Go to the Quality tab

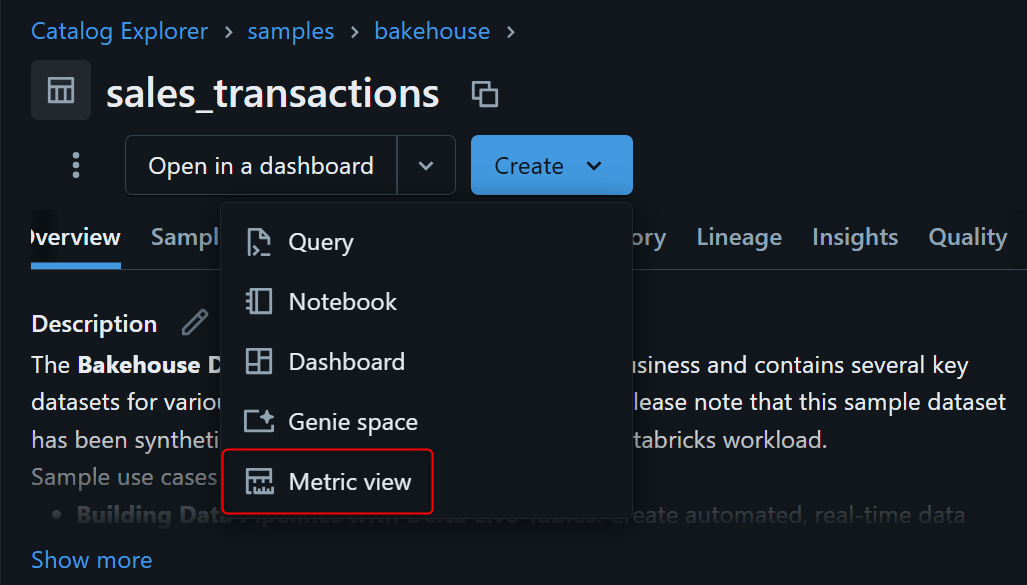967,237
